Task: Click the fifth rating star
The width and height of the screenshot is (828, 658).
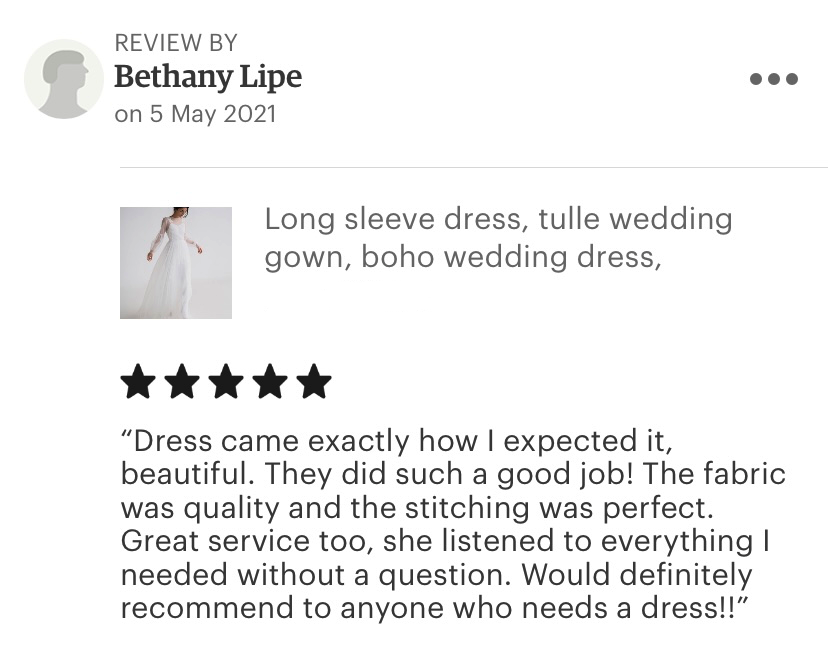Action: (x=314, y=381)
